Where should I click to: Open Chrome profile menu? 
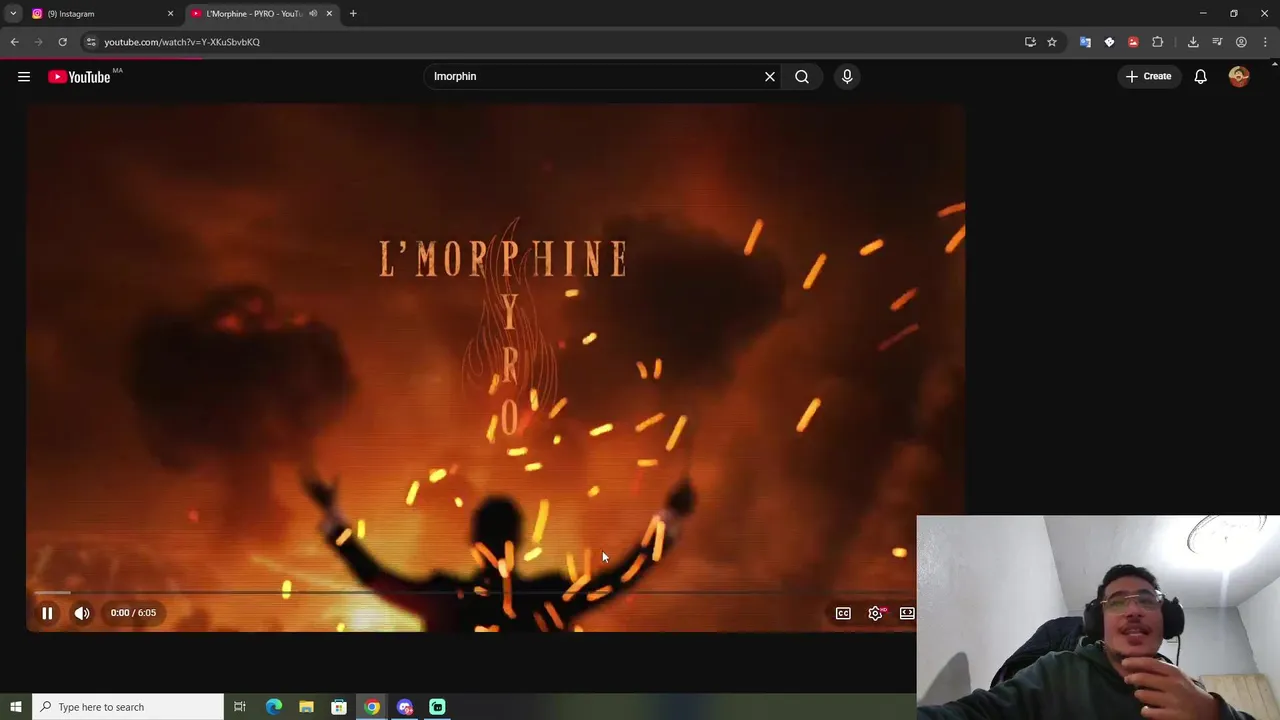click(x=1241, y=42)
